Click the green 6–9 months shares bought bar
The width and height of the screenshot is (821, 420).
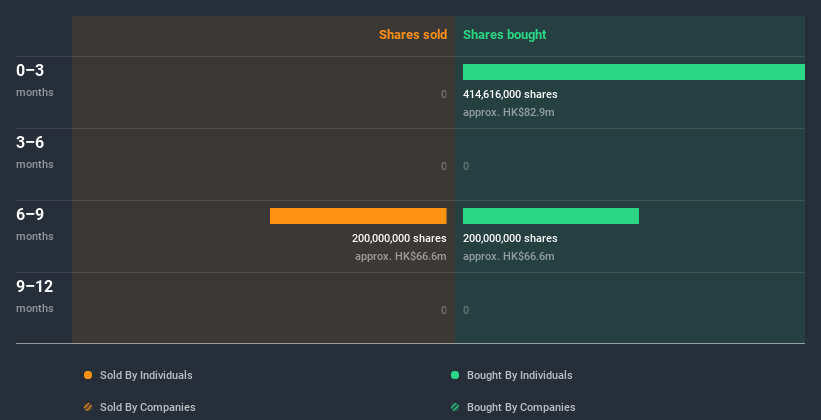[x=551, y=216]
